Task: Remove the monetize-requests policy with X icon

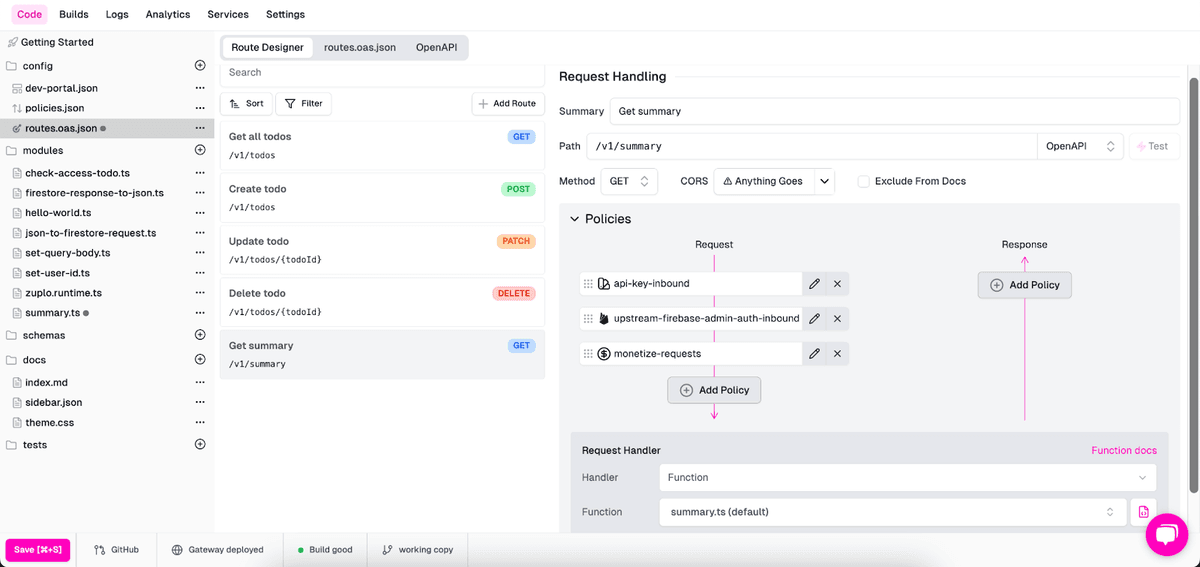Action: click(837, 354)
